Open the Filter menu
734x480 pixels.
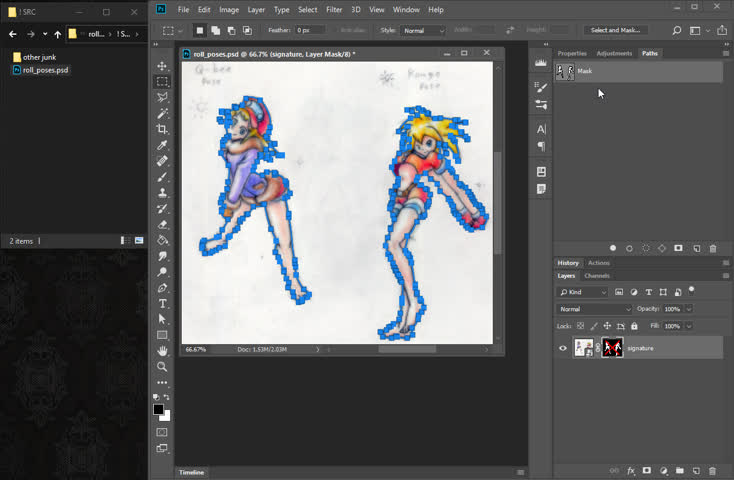(x=334, y=9)
